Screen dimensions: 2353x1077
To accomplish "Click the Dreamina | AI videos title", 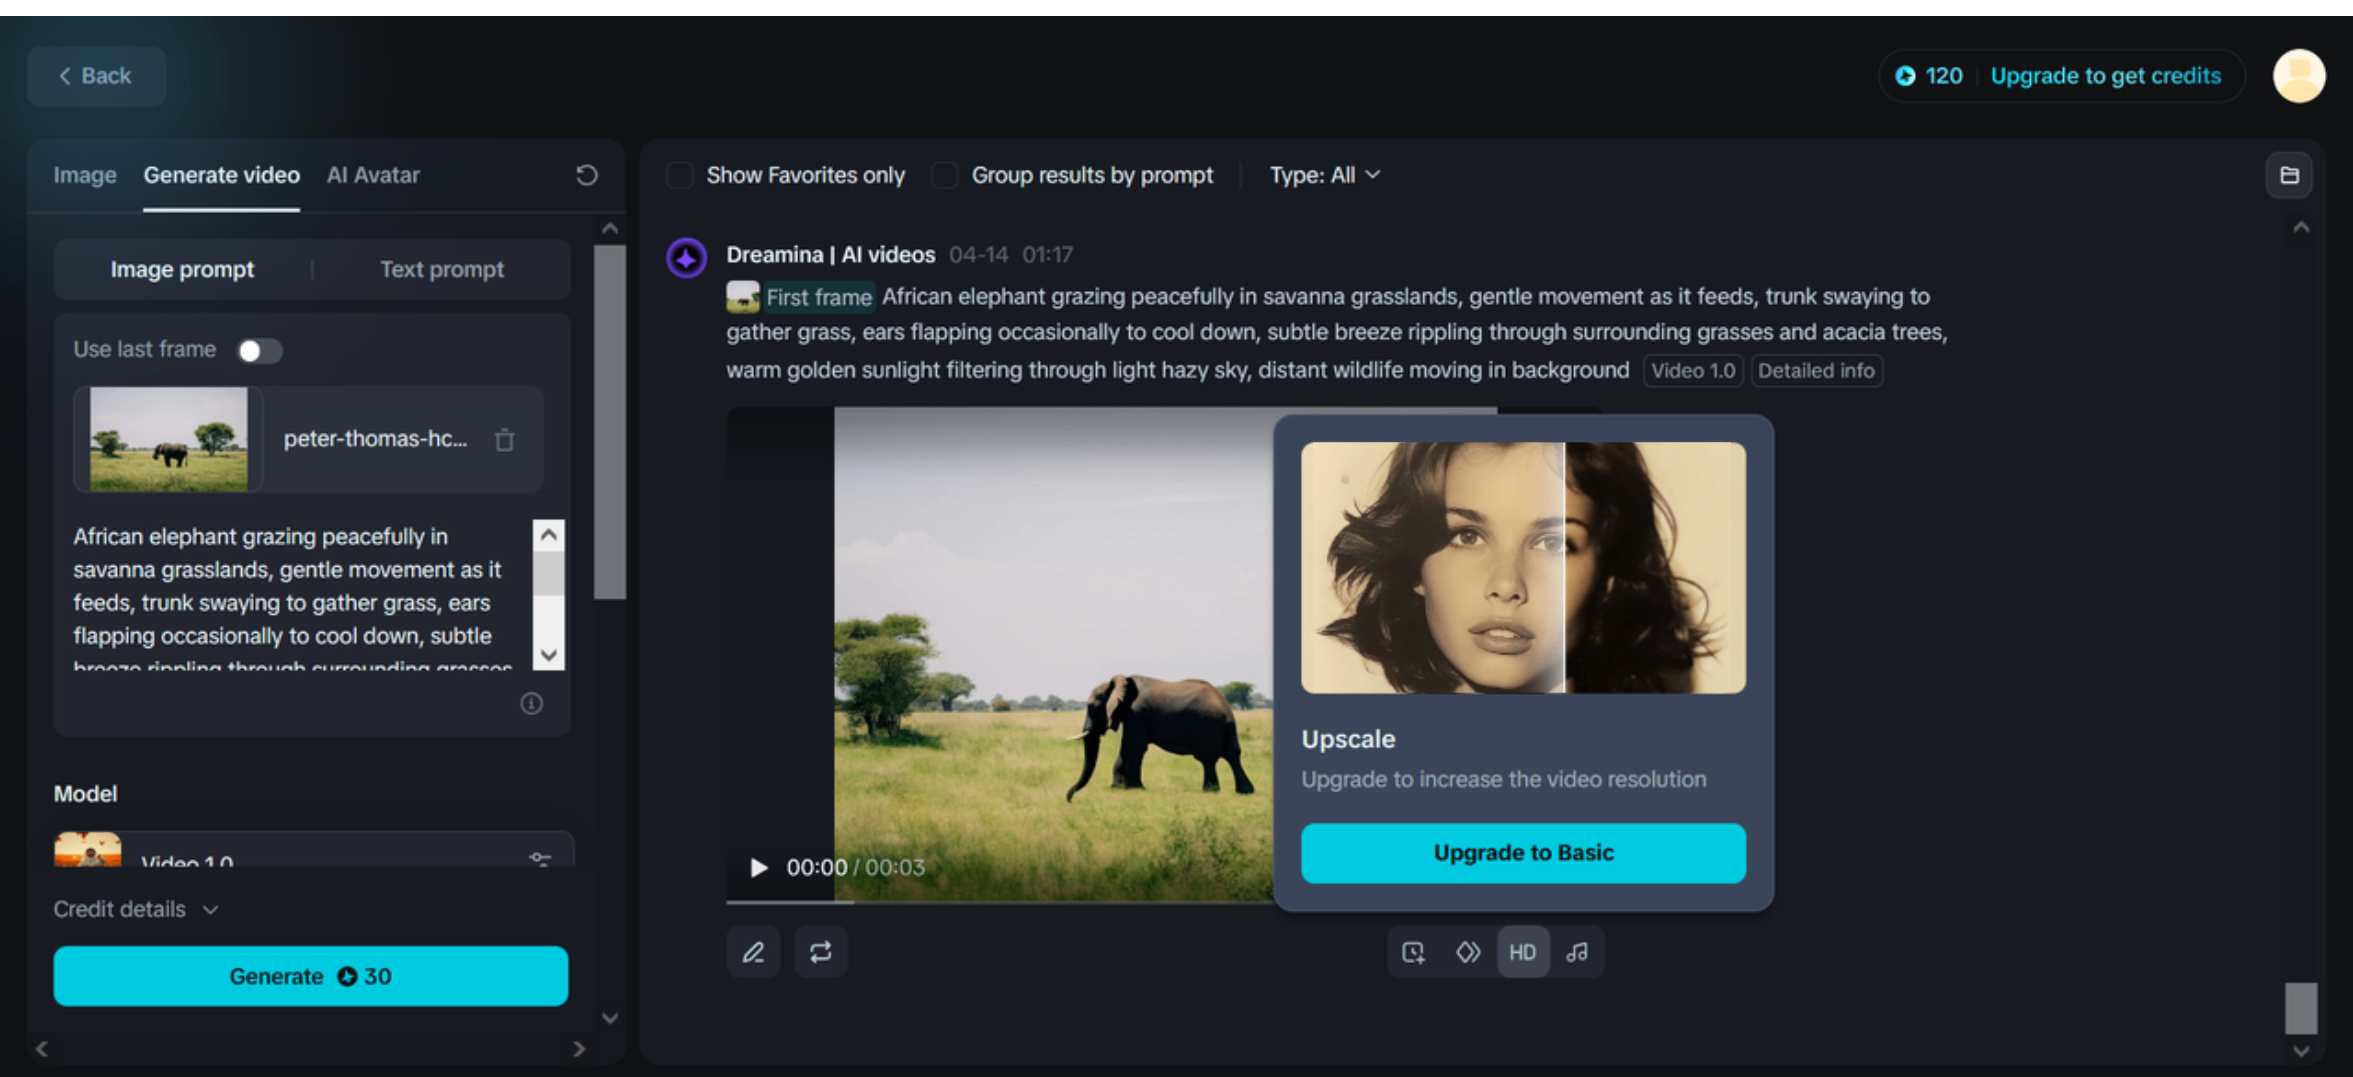I will [x=831, y=255].
